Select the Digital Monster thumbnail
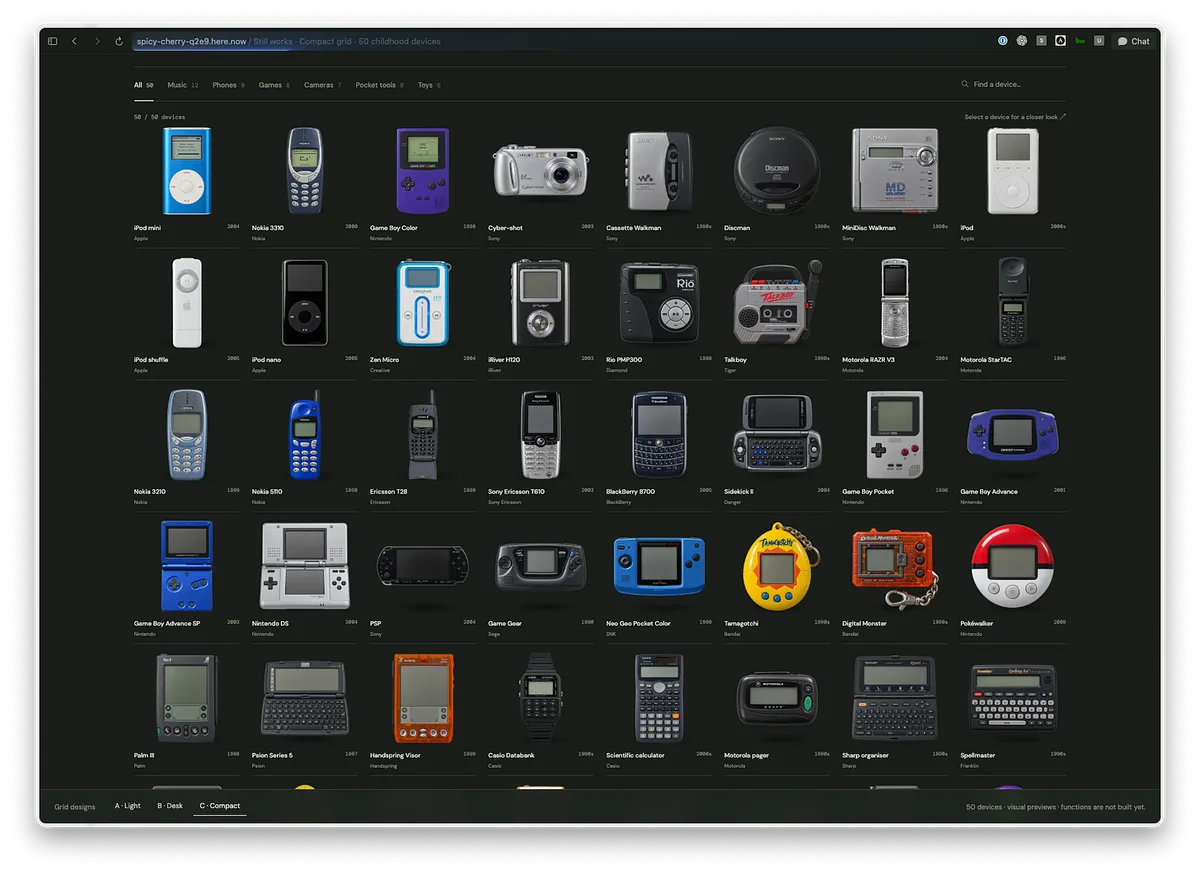1200x874 pixels. coord(896,566)
